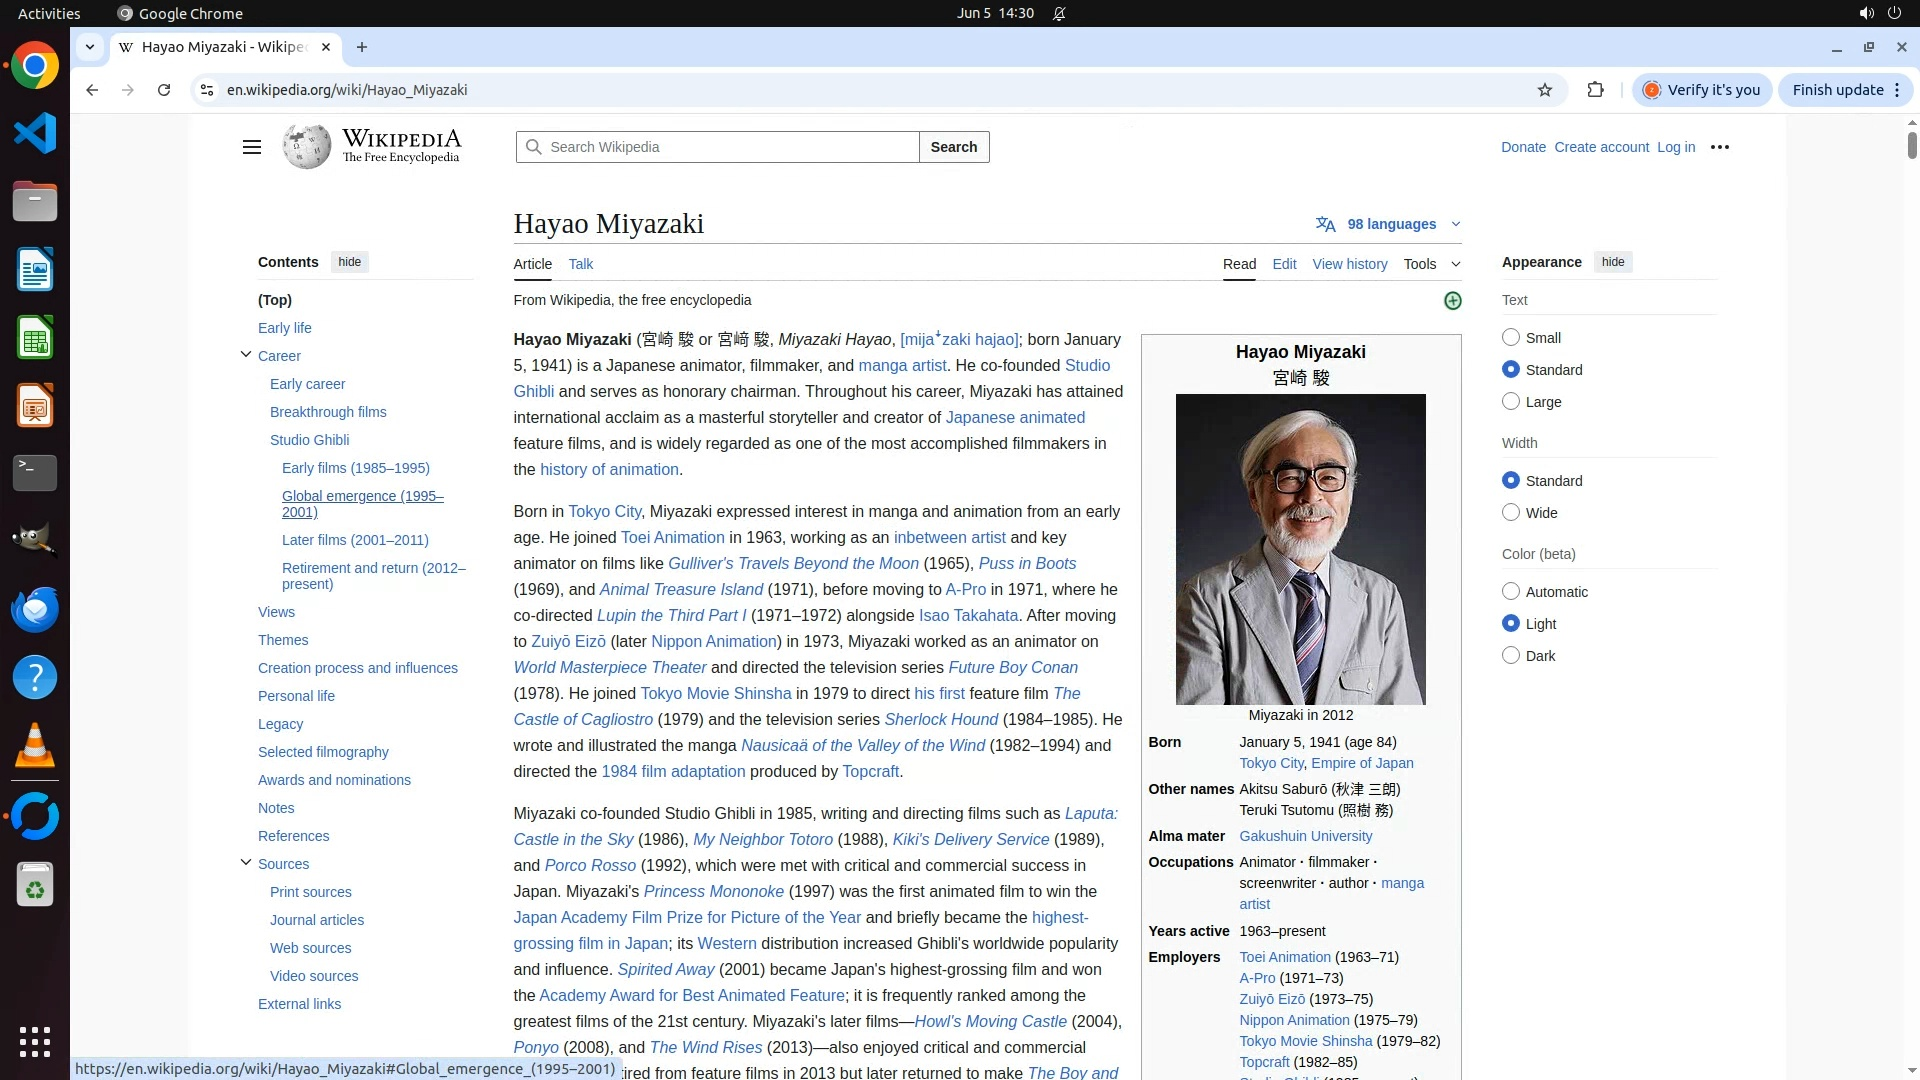Select Dark color mode

coord(1510,656)
